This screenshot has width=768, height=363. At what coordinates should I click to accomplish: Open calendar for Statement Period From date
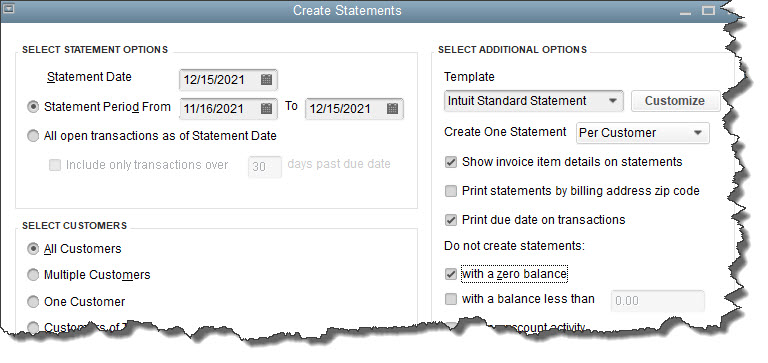(x=266, y=108)
